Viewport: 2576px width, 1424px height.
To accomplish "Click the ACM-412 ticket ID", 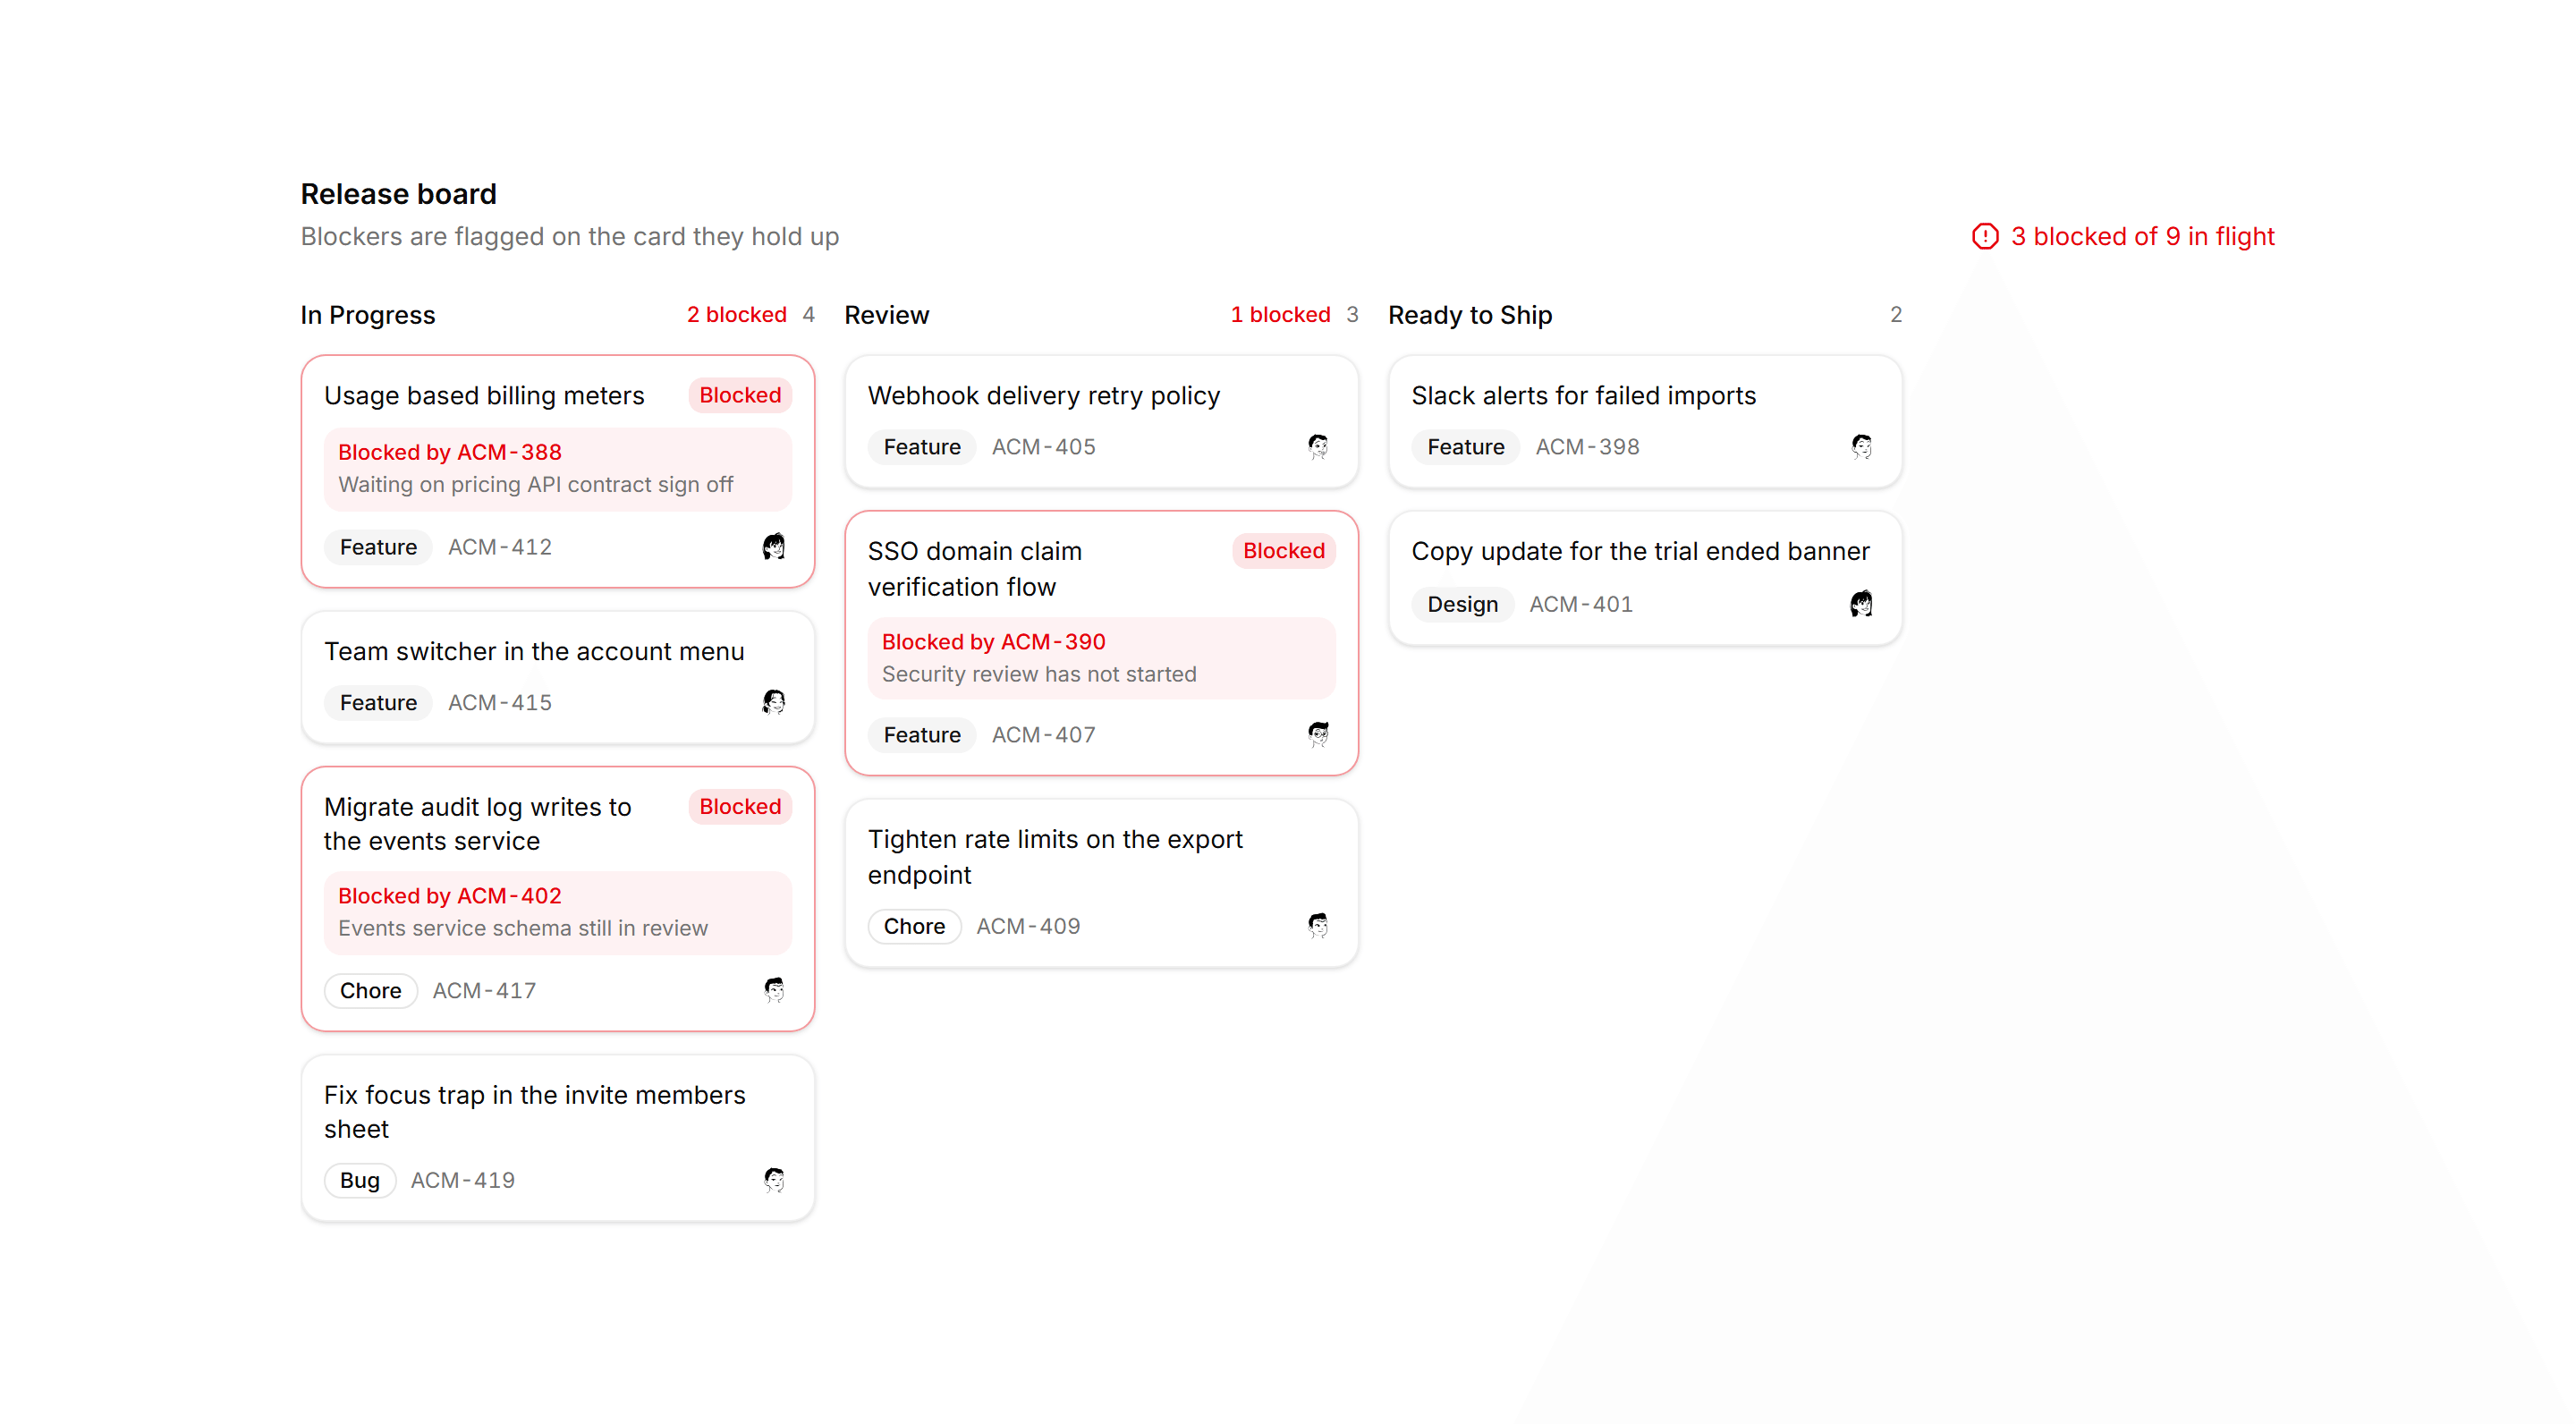I will 500,547.
